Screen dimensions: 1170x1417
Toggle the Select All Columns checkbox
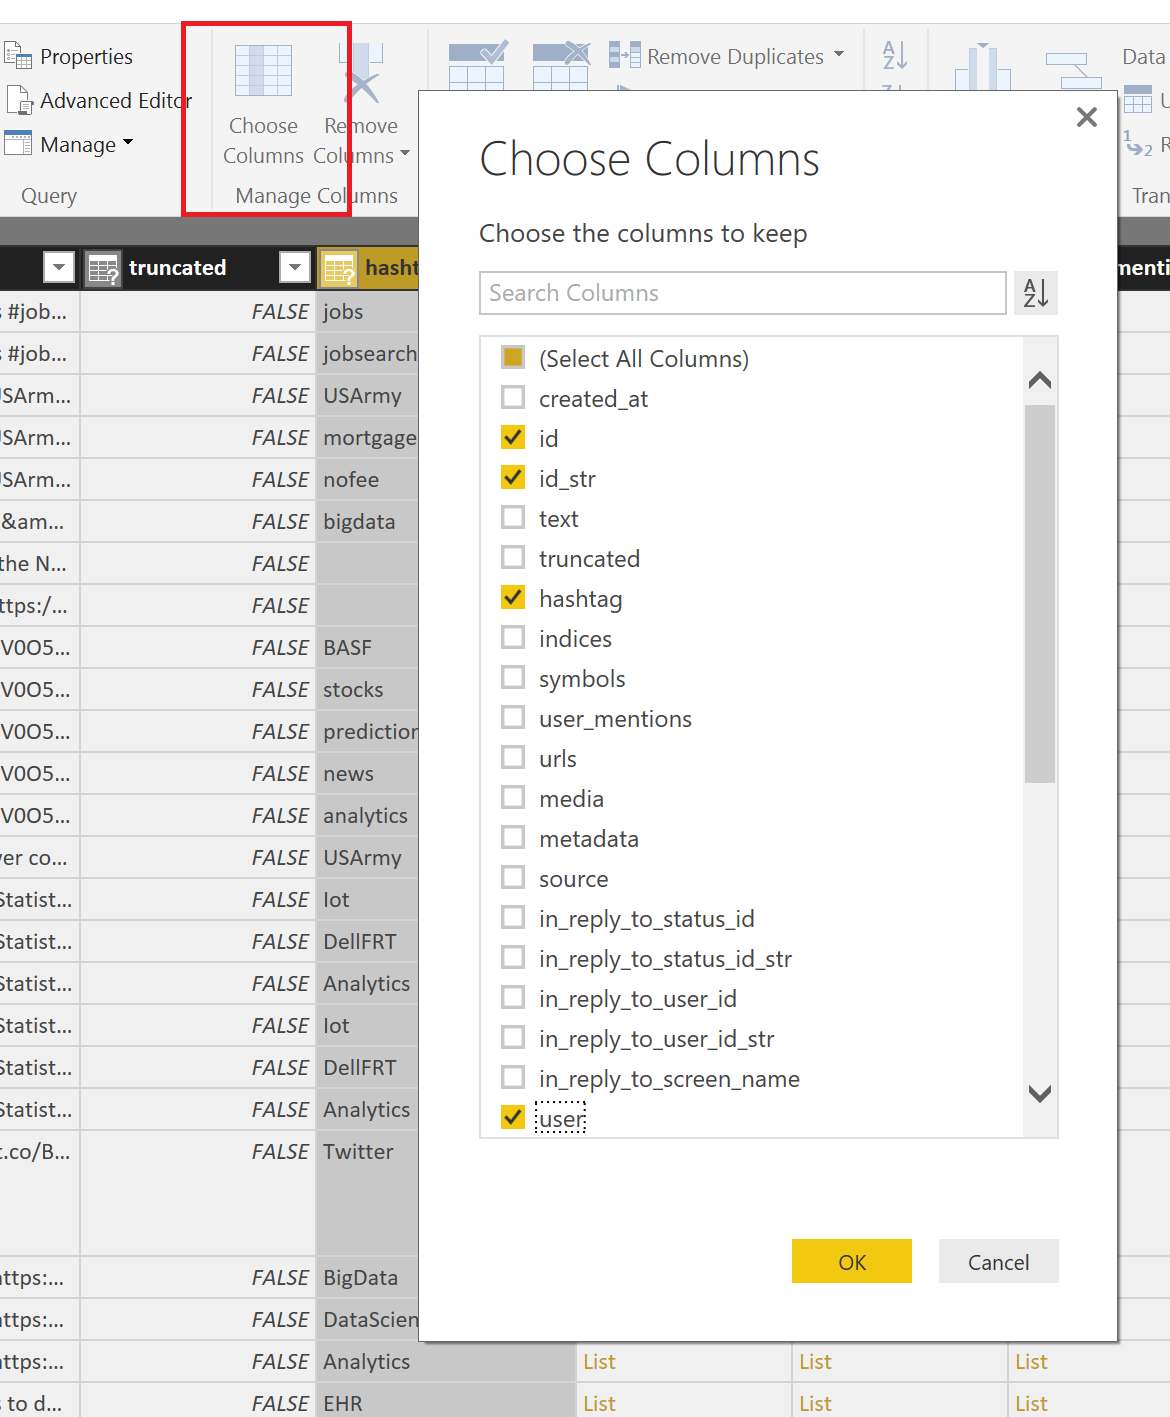click(513, 358)
